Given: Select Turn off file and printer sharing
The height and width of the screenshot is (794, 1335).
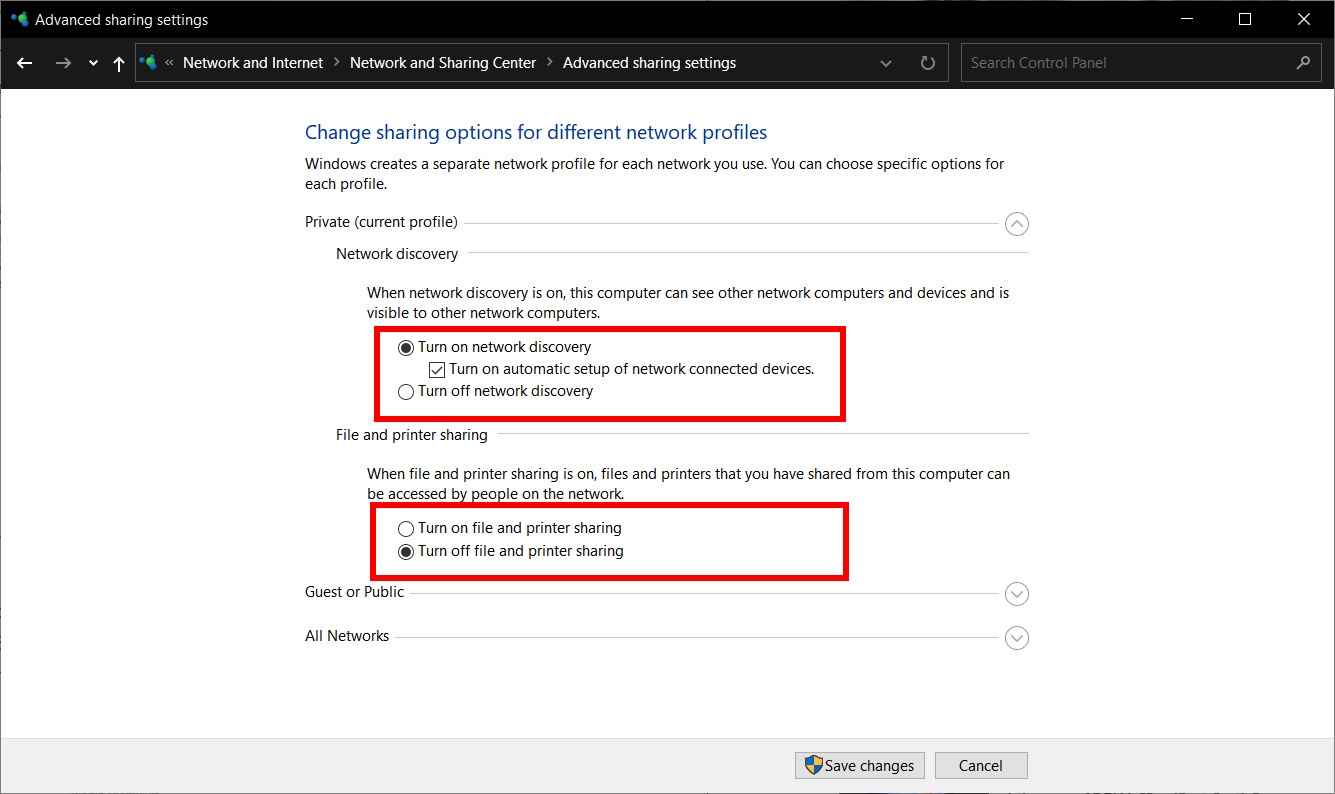Looking at the screenshot, I should [511, 551].
